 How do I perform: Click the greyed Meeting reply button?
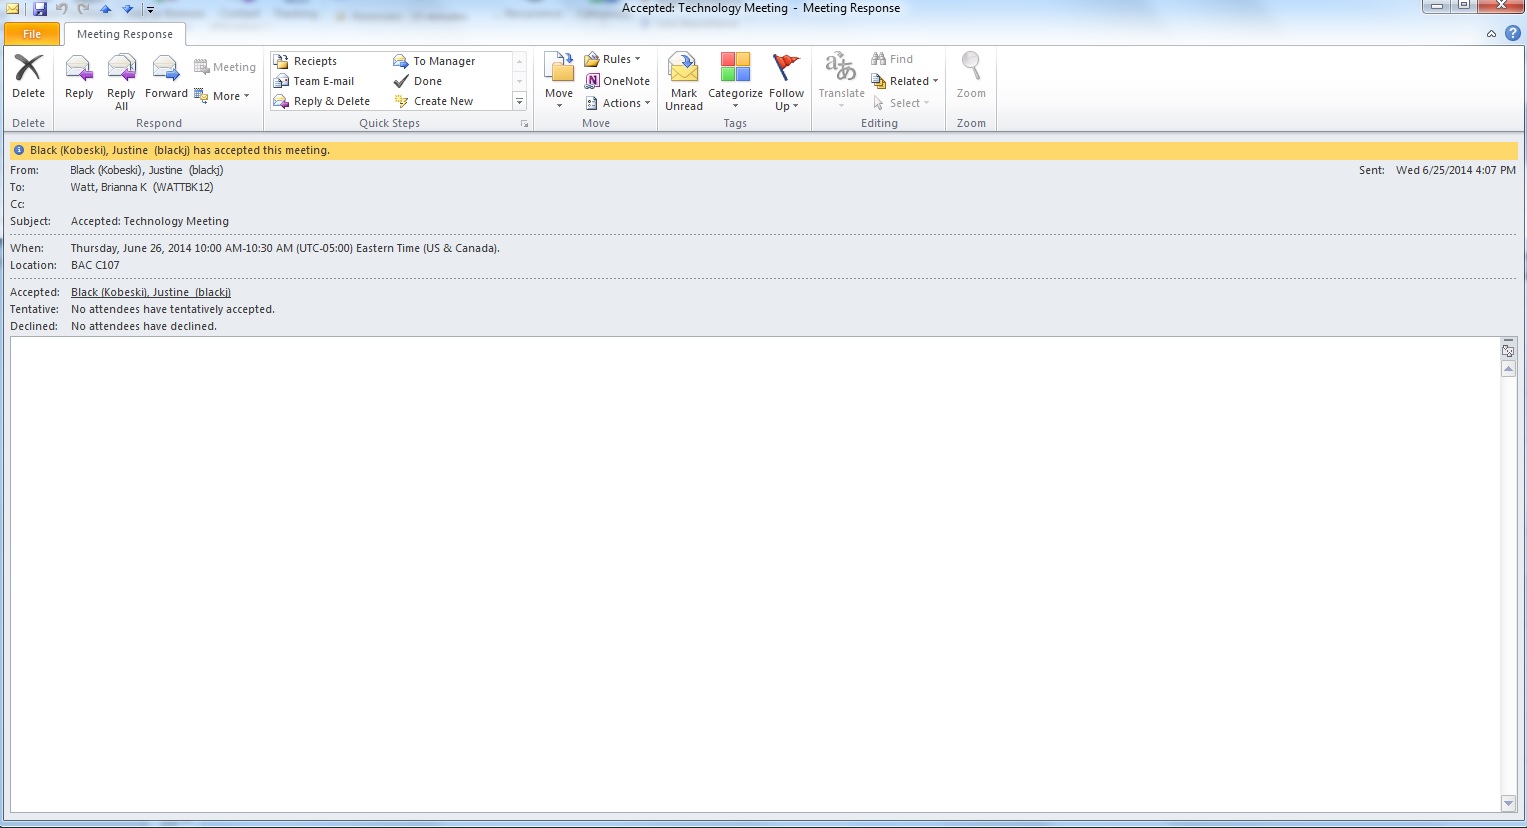pos(225,67)
